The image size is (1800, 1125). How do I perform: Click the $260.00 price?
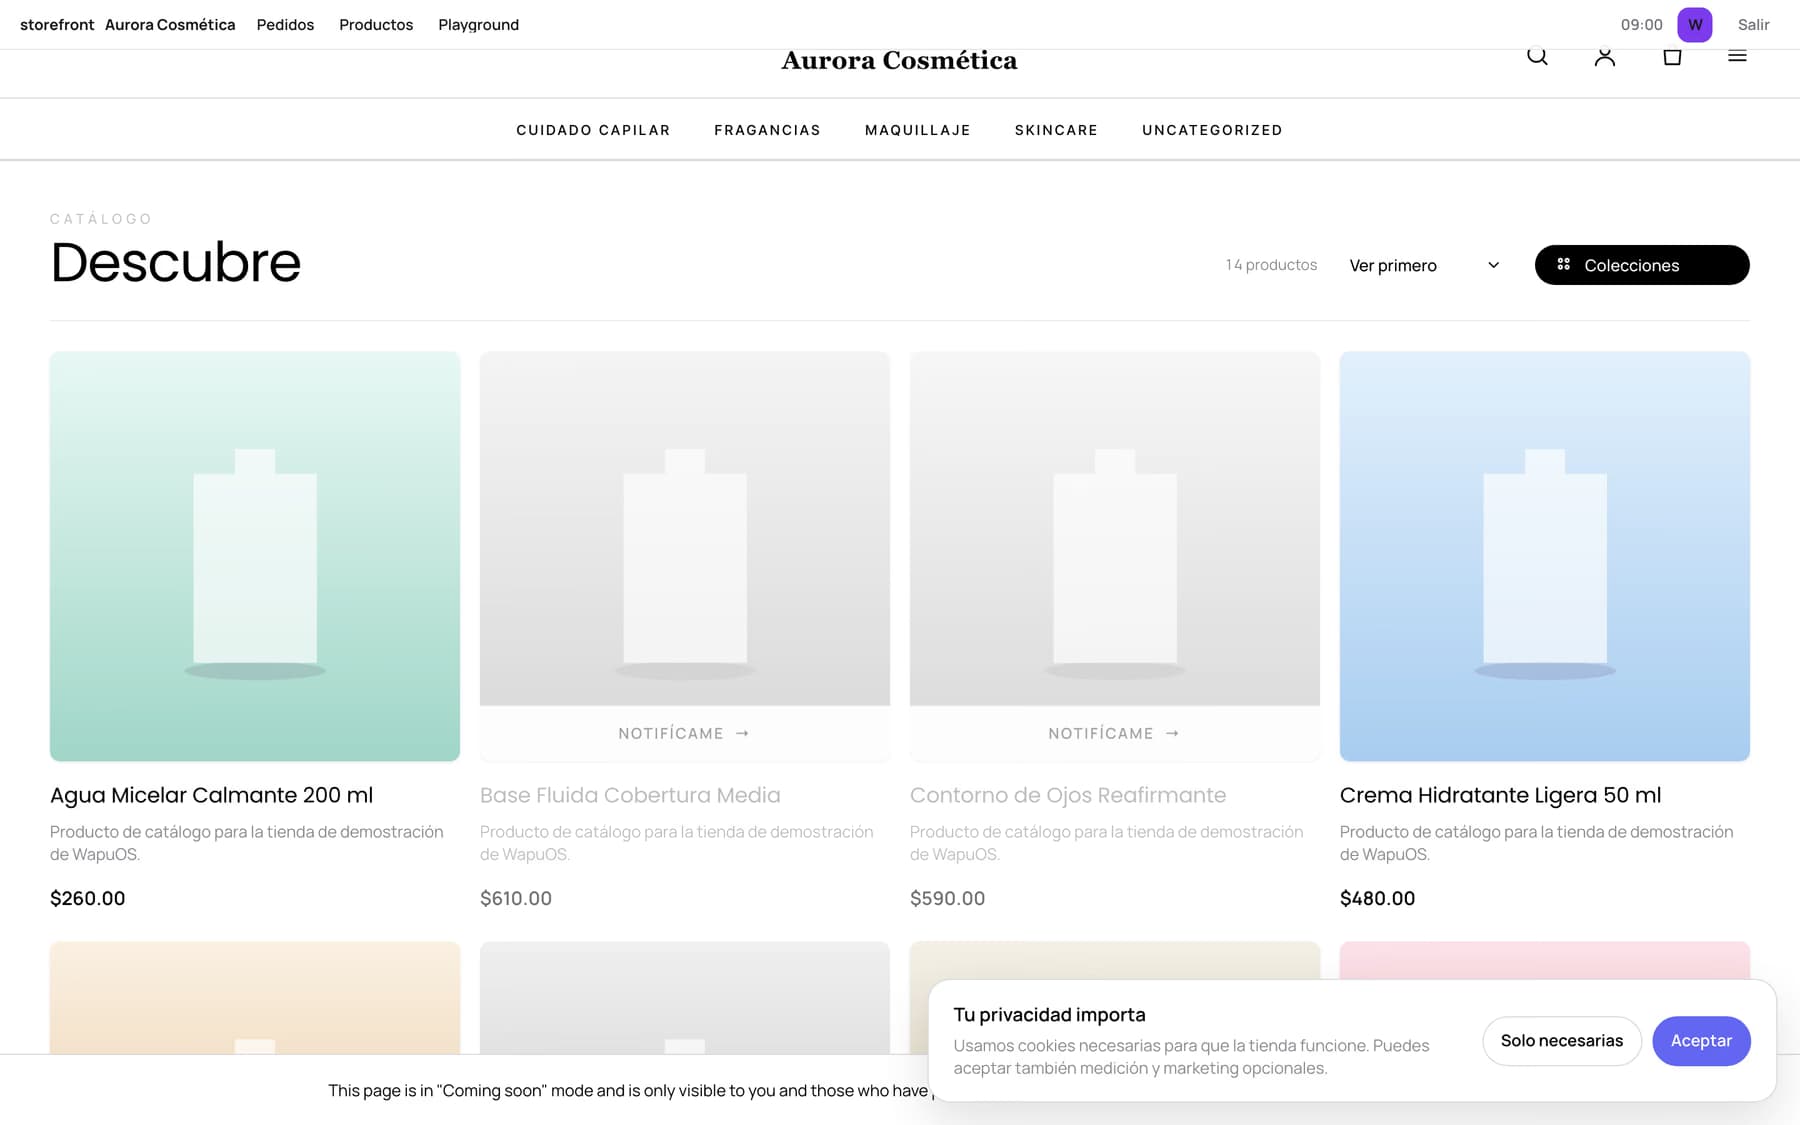(x=88, y=898)
